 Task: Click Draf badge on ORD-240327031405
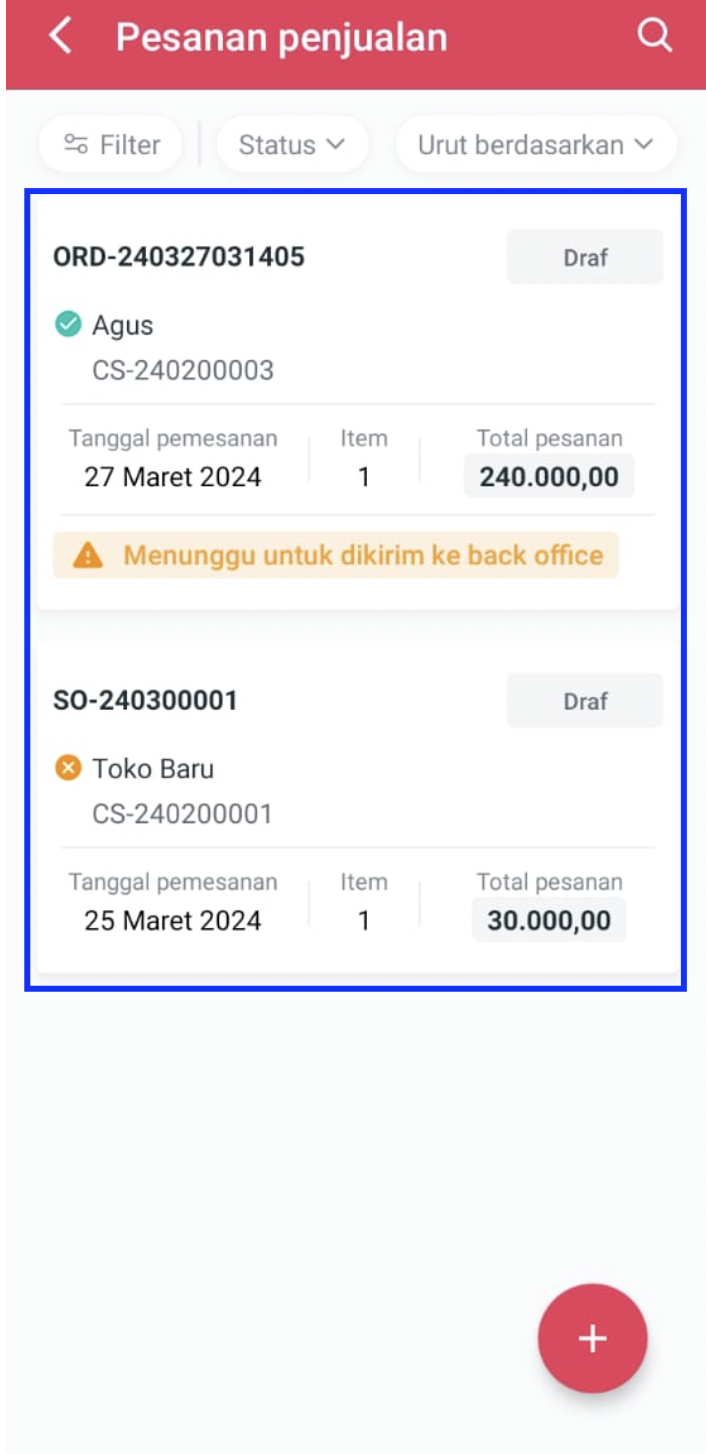pyautogui.click(x=585, y=257)
